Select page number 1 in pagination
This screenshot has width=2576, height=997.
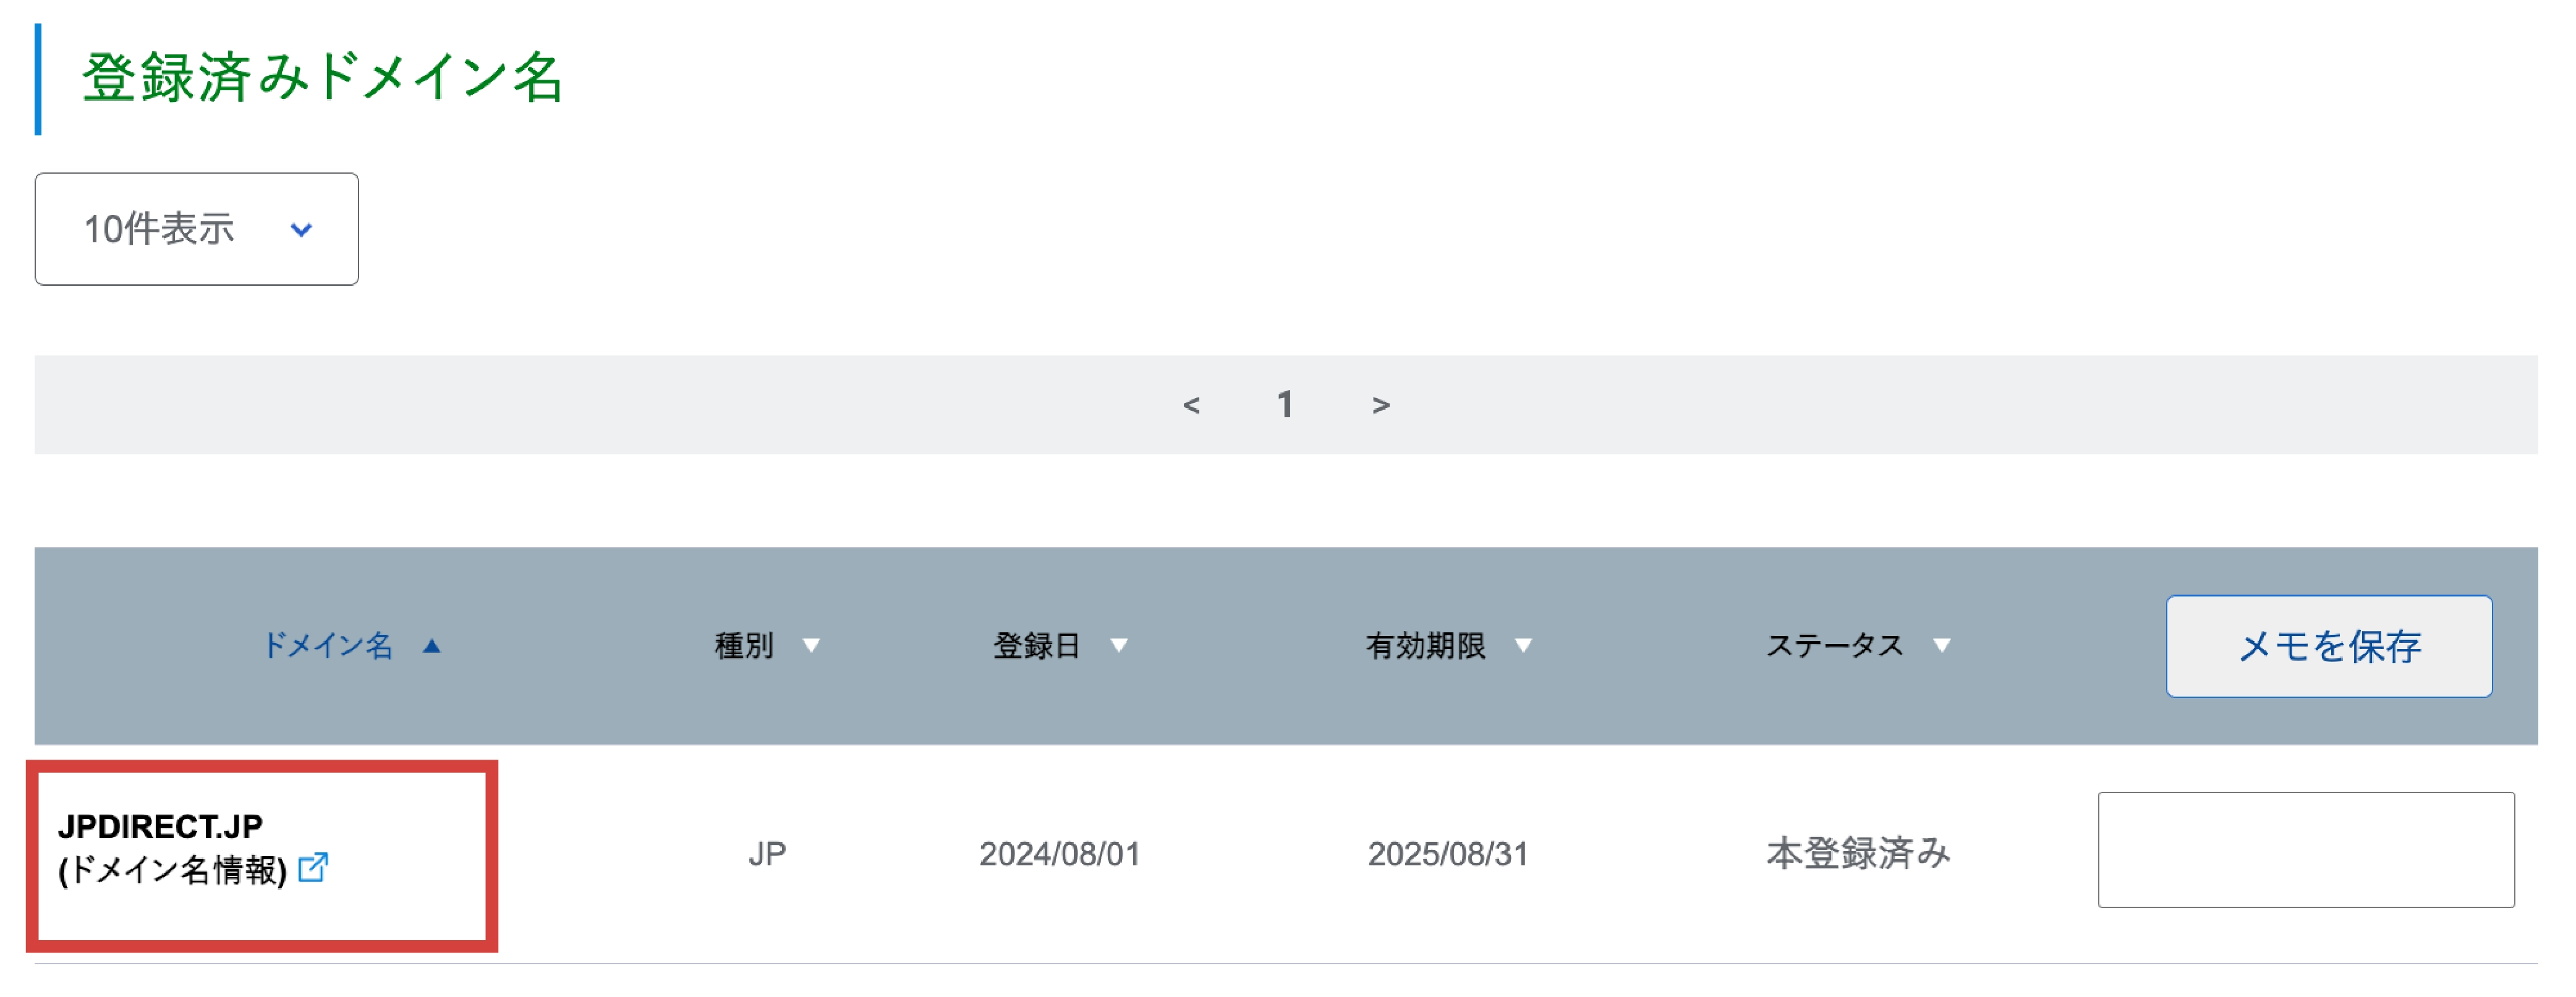click(1285, 405)
